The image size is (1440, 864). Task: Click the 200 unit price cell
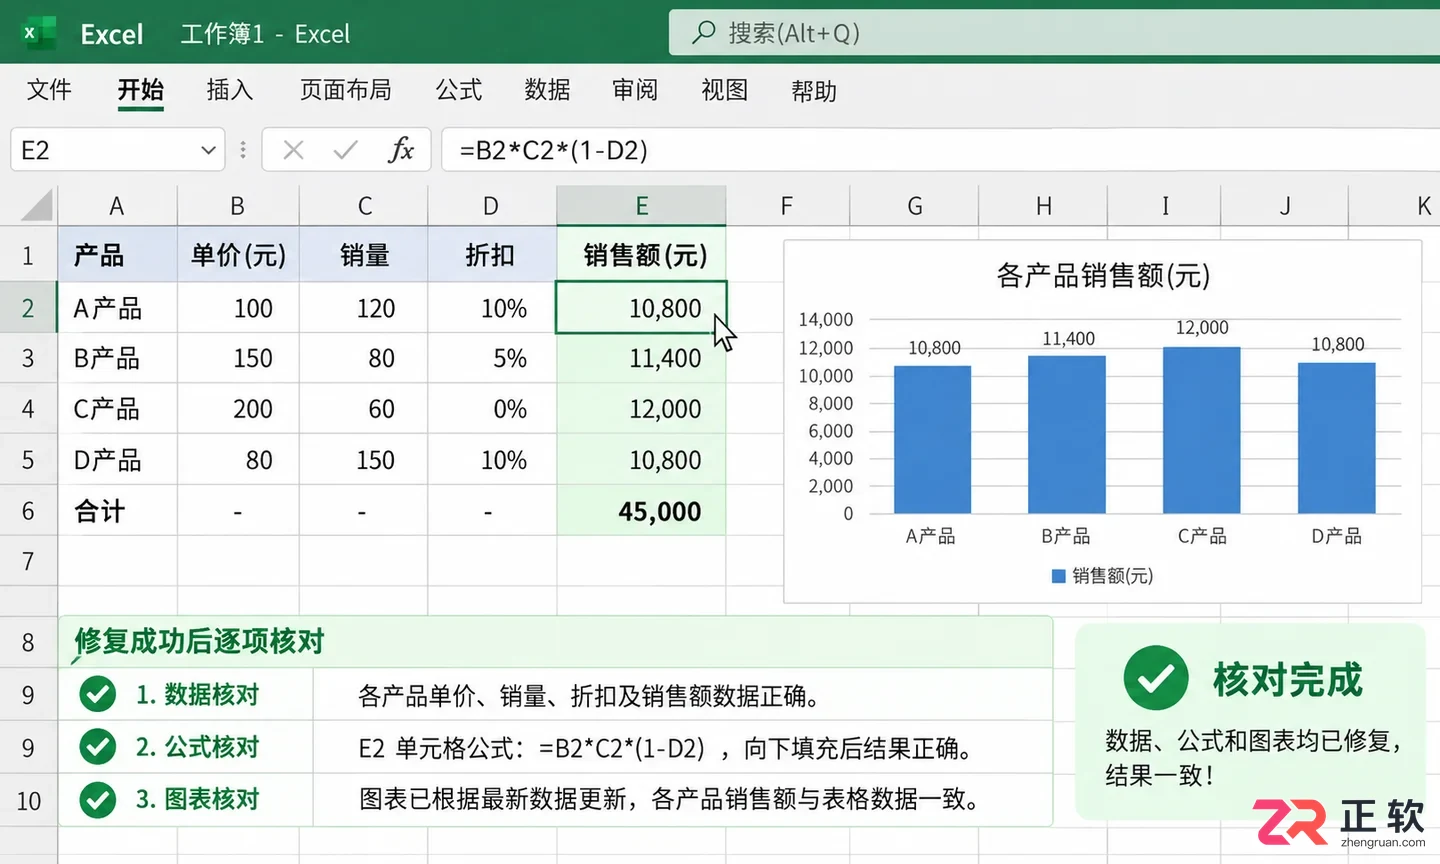coord(238,409)
